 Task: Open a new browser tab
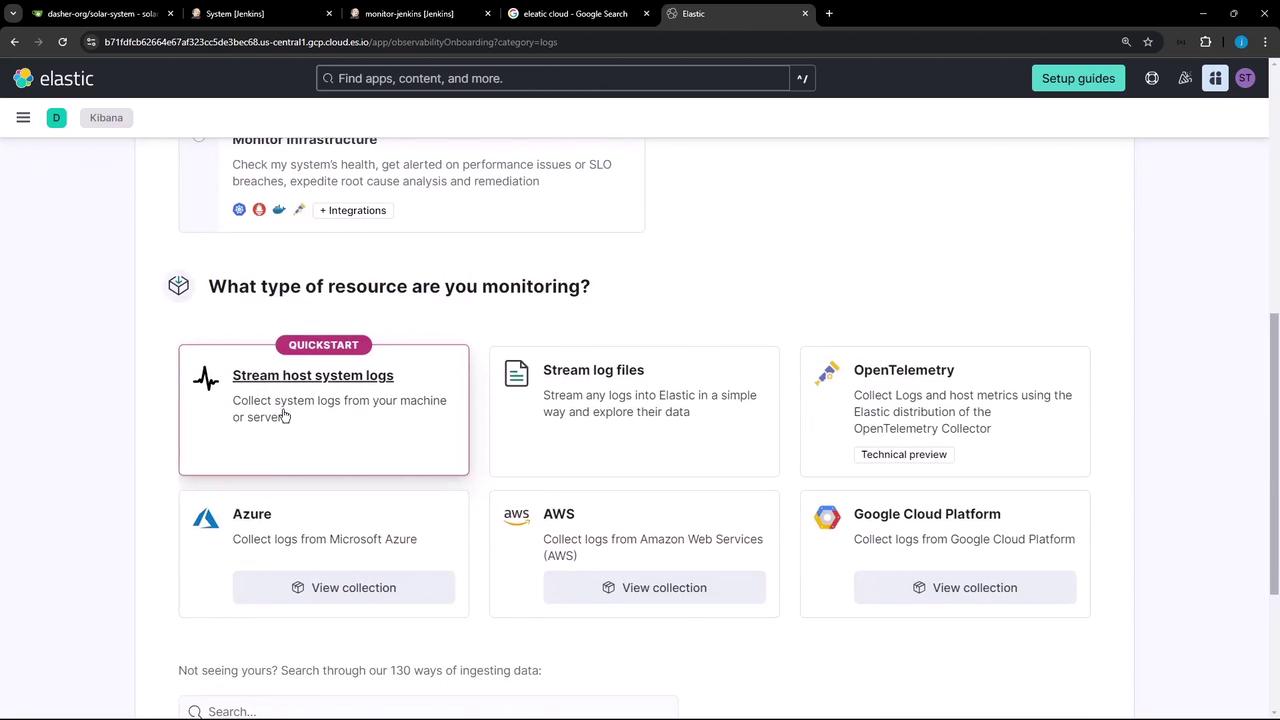click(x=829, y=14)
